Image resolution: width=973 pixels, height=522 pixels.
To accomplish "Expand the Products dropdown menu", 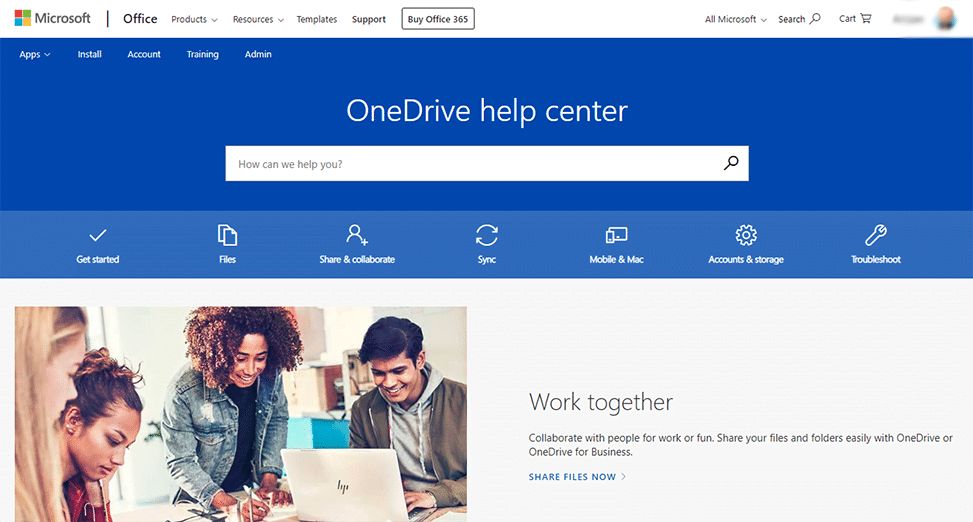I will click(x=194, y=19).
